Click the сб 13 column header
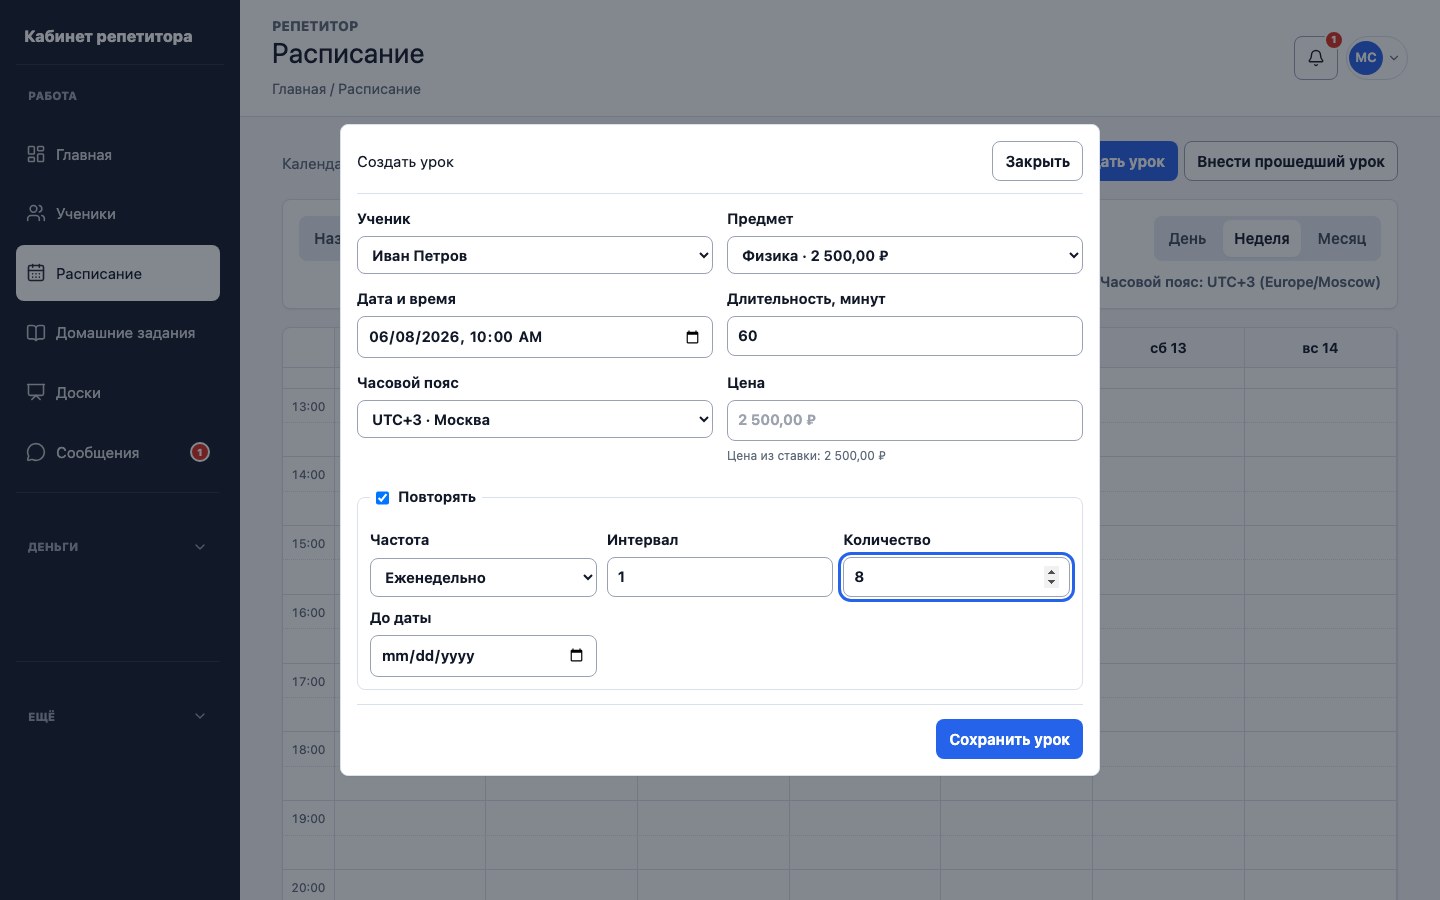The image size is (1440, 900). click(x=1168, y=348)
